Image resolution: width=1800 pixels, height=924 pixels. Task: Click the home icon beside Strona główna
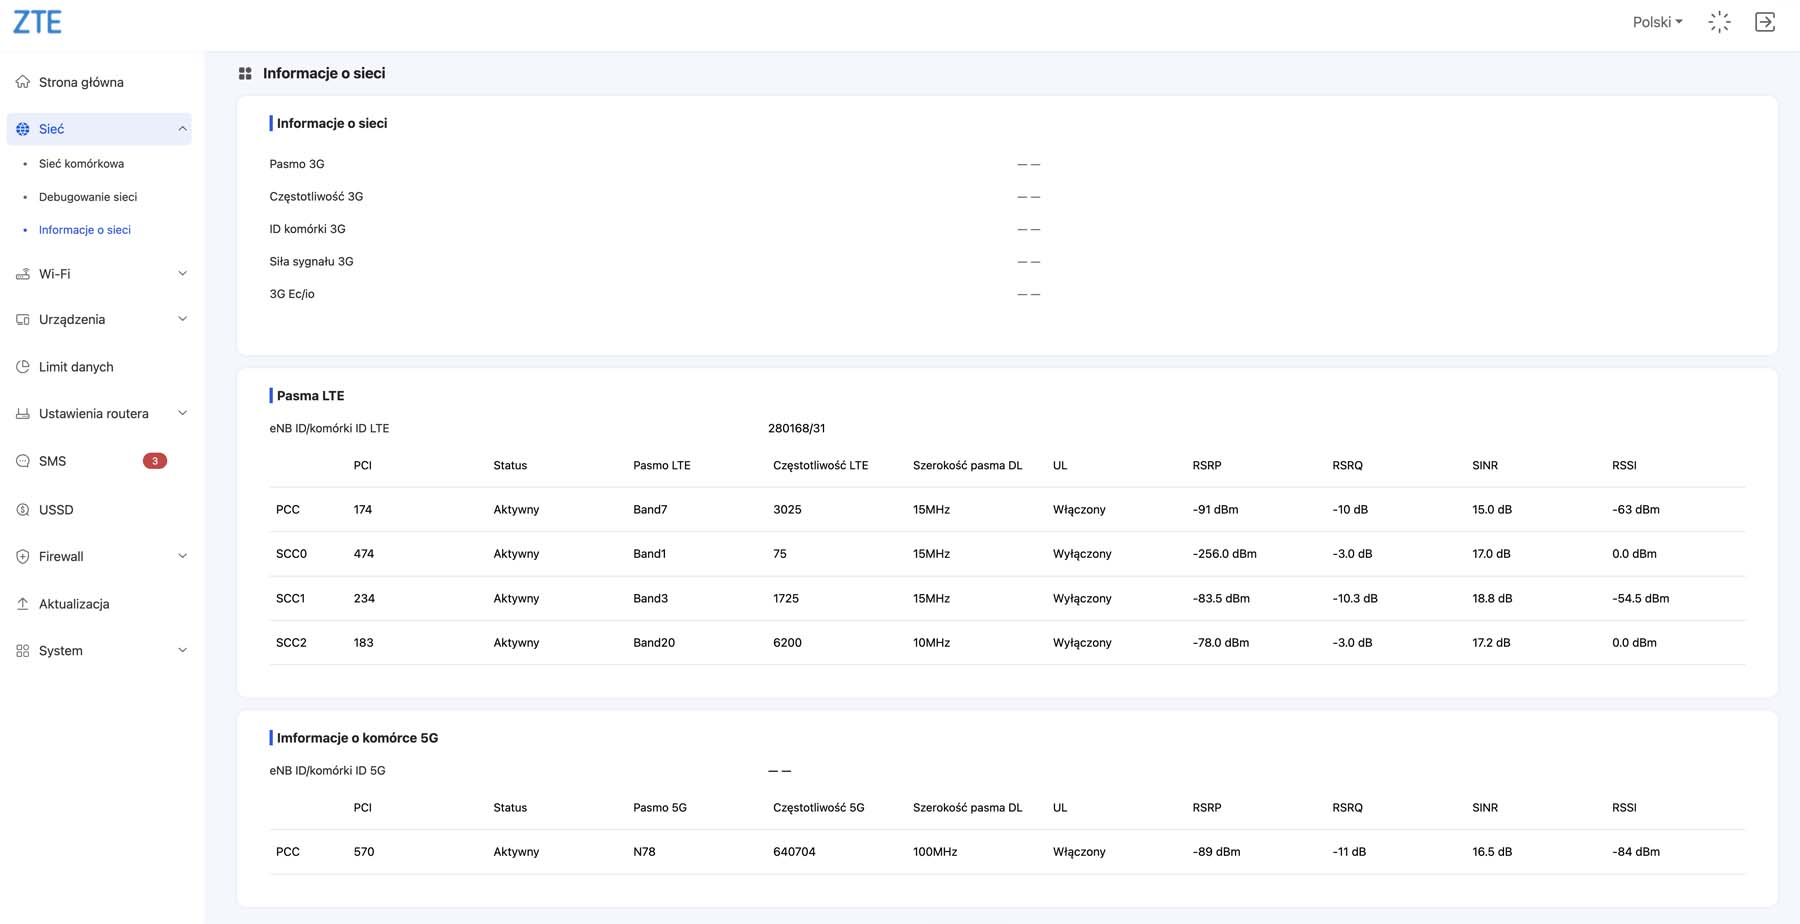click(x=23, y=82)
